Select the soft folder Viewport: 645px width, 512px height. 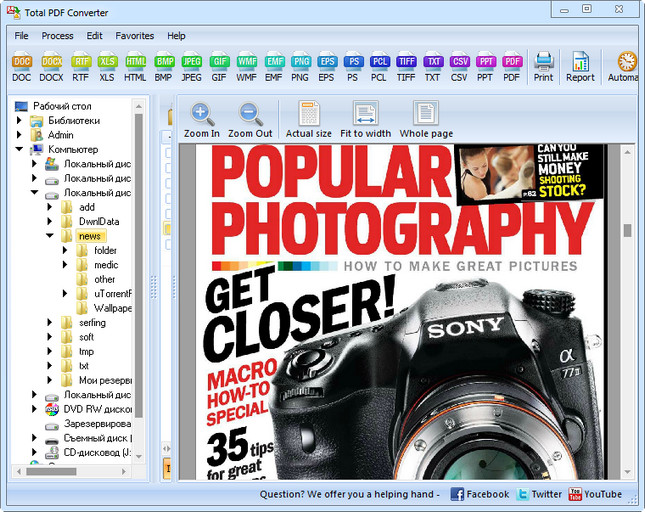click(86, 337)
